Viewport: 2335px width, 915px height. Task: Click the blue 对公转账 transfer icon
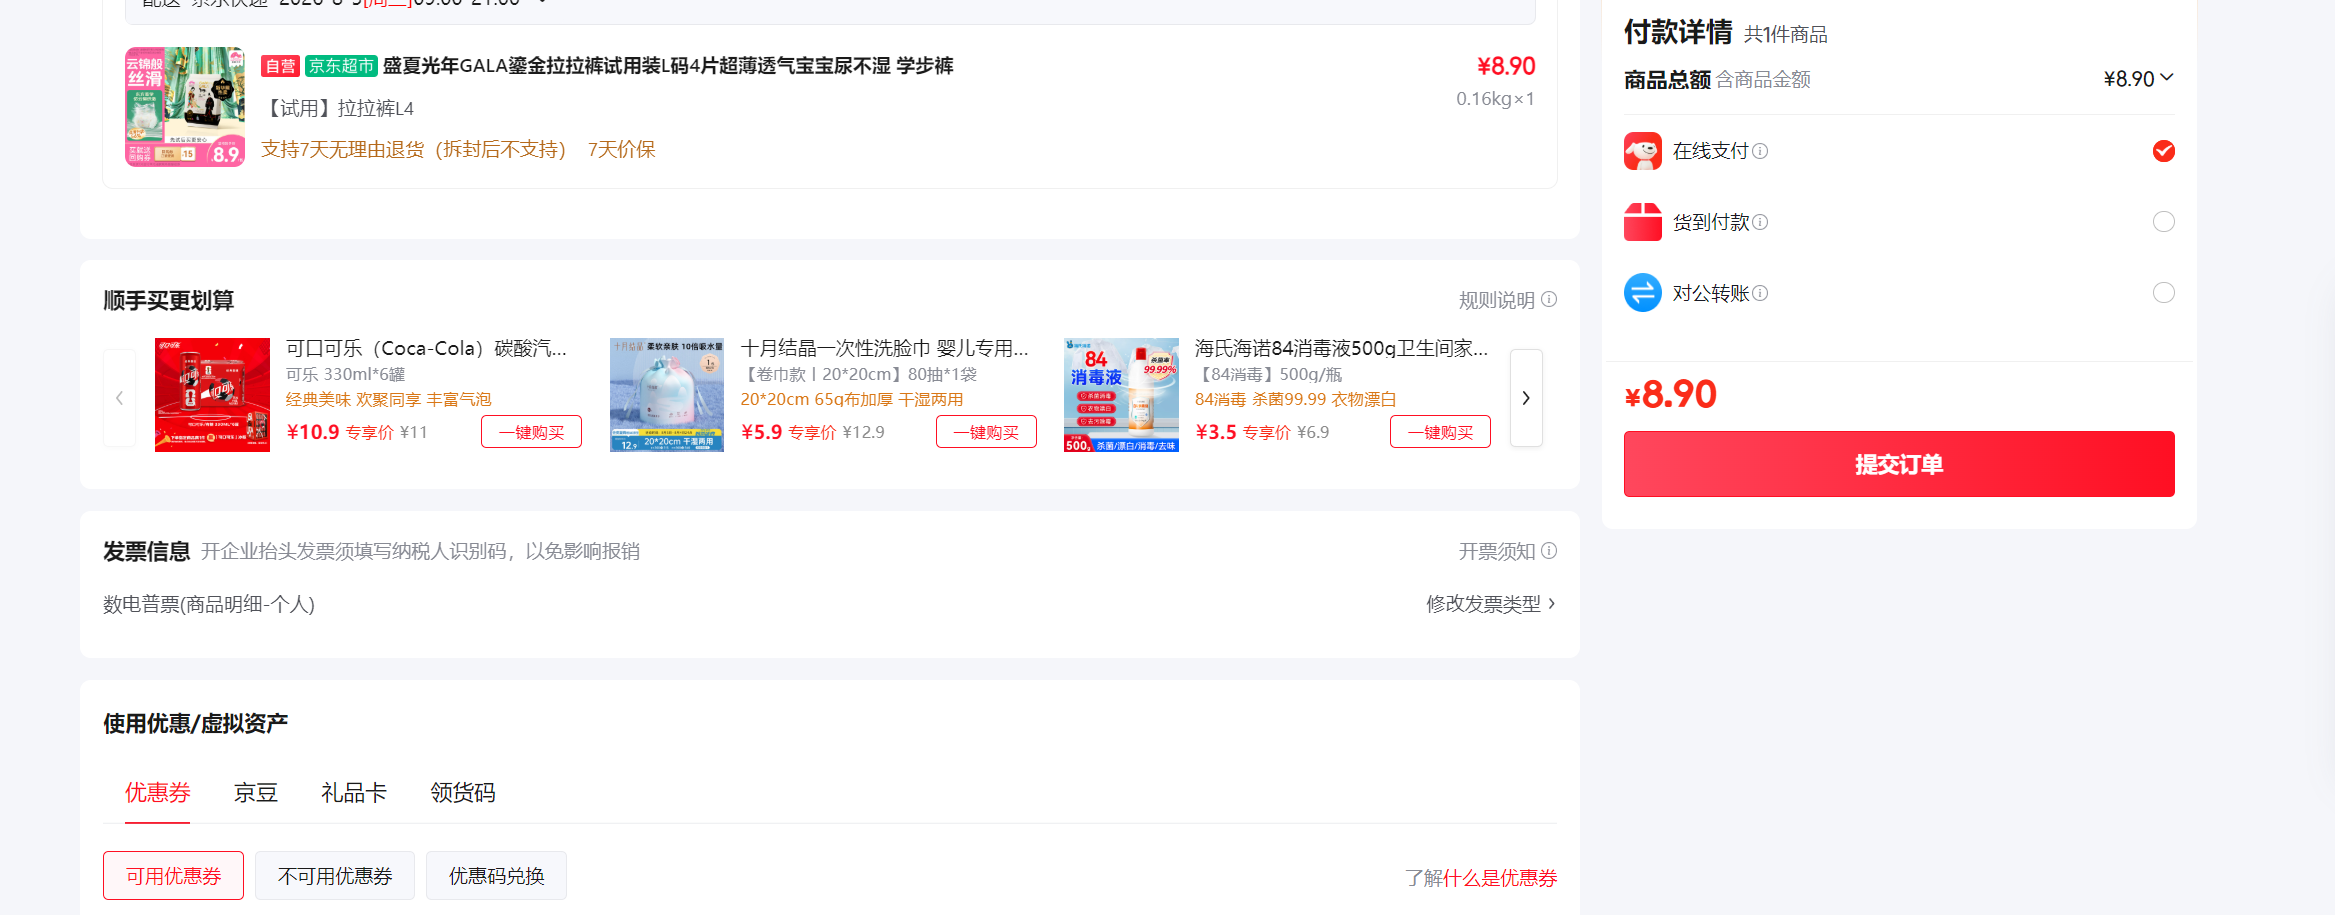[1643, 293]
